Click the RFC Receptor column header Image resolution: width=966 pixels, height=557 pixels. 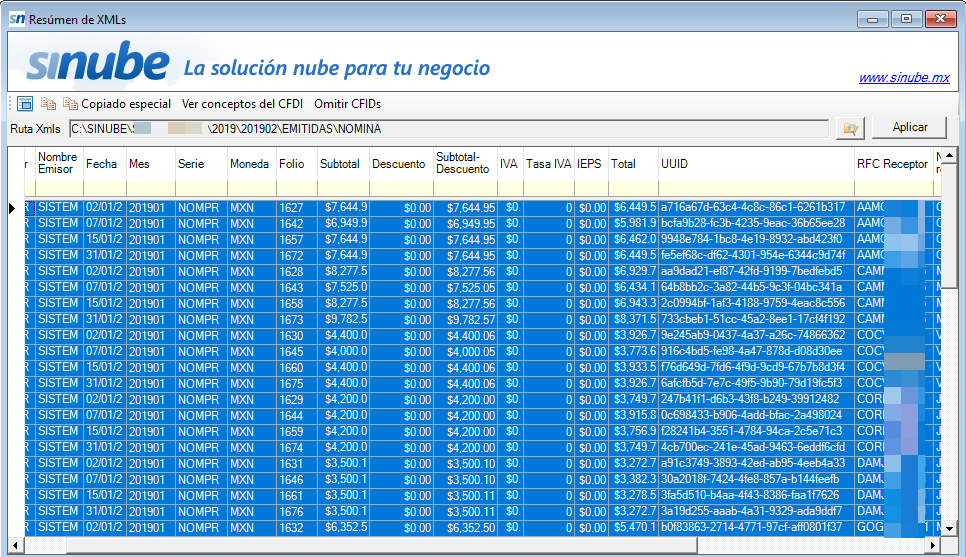[x=891, y=163]
